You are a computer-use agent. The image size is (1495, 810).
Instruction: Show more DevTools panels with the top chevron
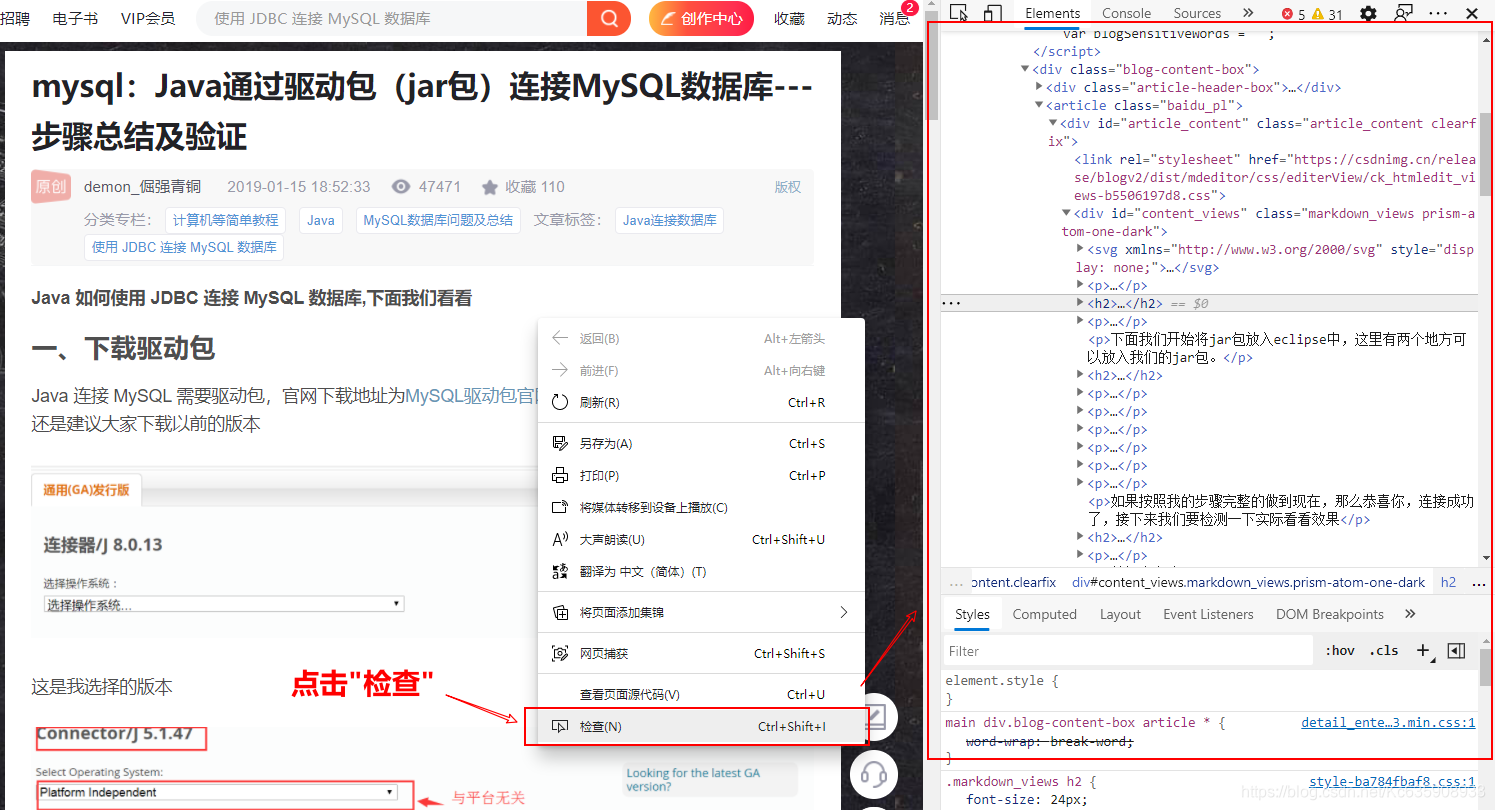click(x=1248, y=13)
